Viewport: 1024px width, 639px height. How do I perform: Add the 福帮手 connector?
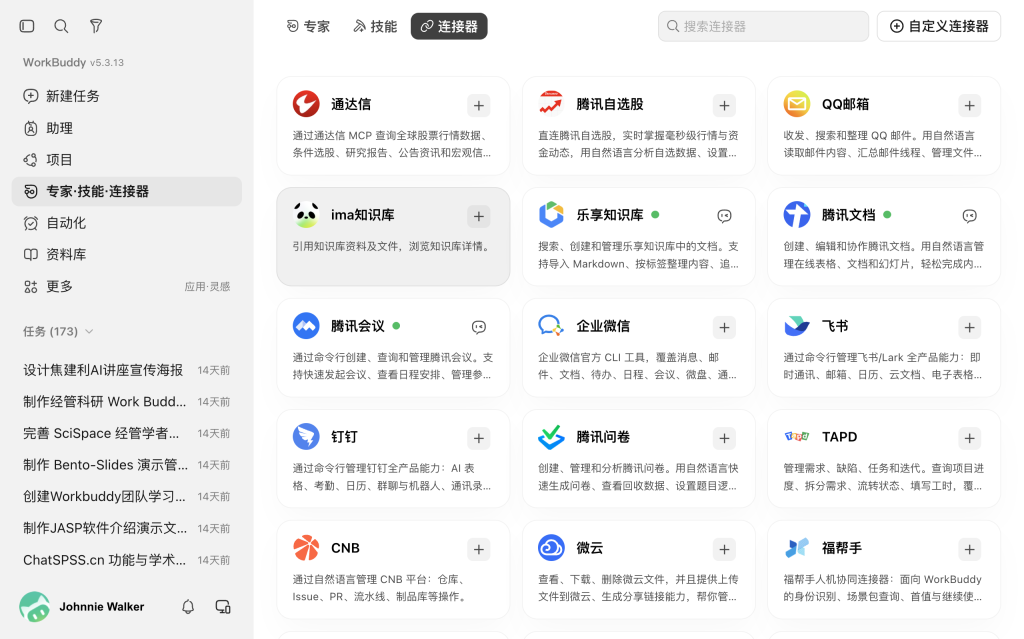tap(970, 549)
